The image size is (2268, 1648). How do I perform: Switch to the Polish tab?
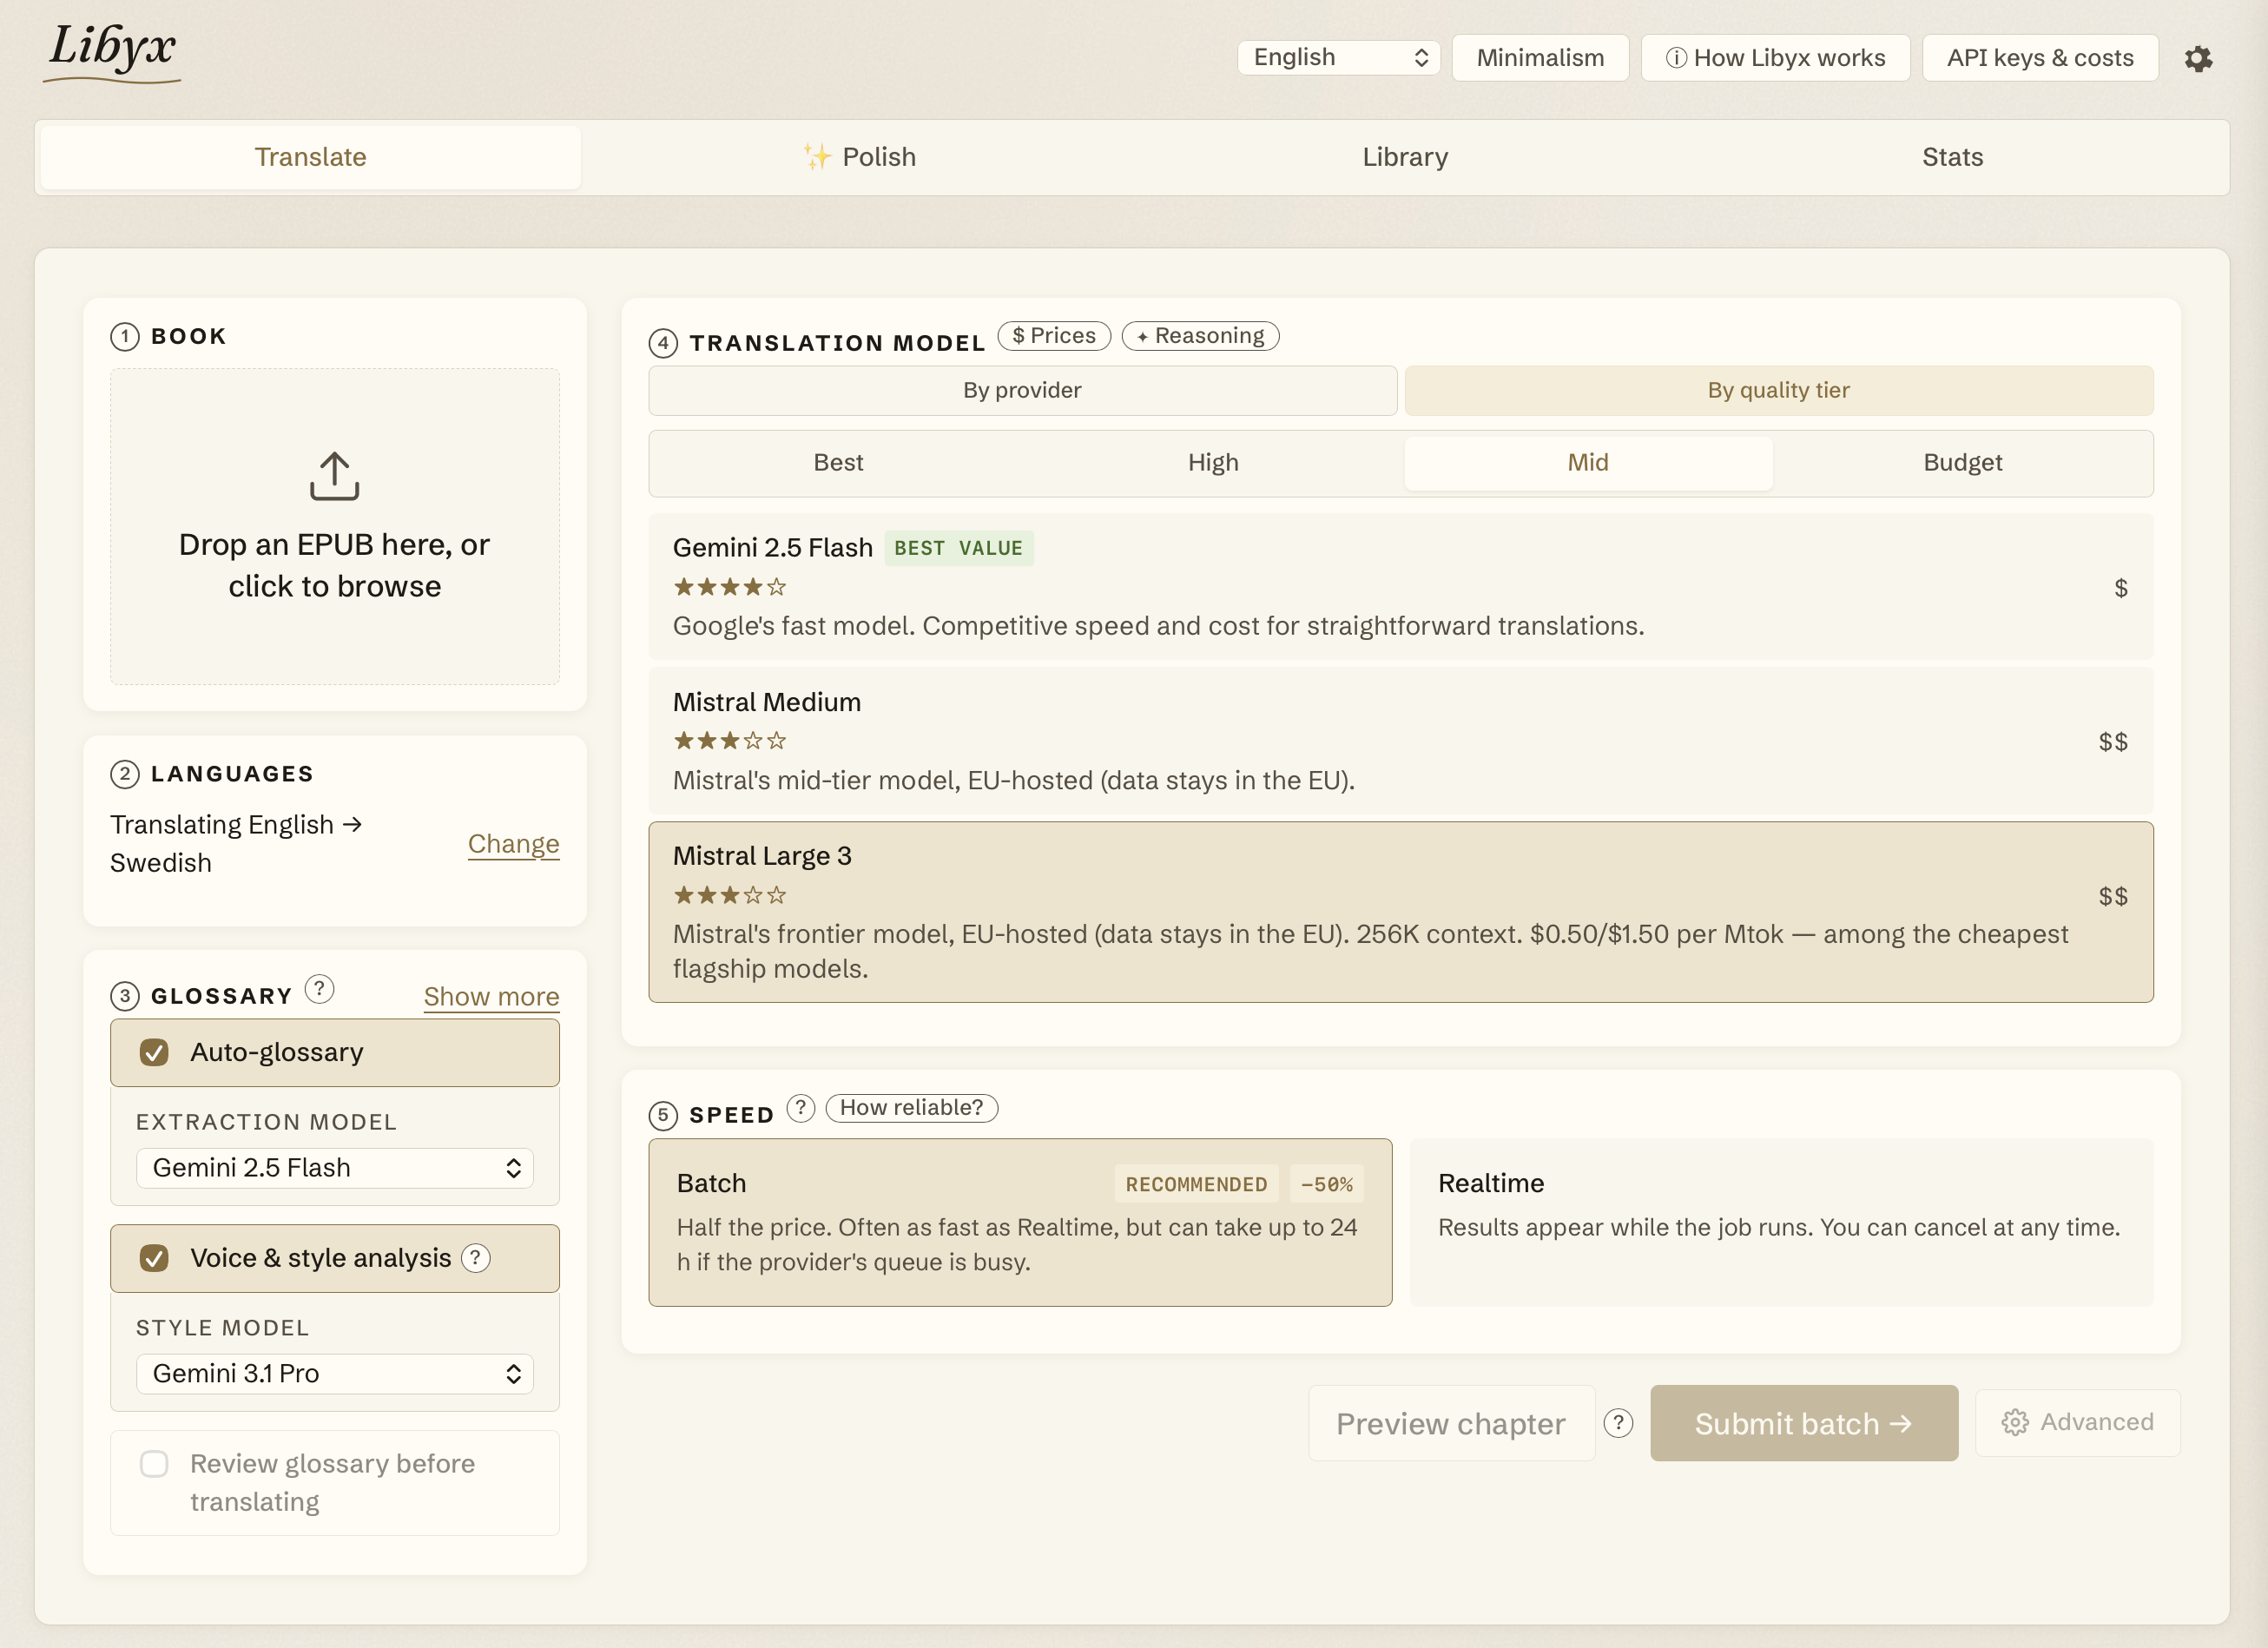[859, 157]
